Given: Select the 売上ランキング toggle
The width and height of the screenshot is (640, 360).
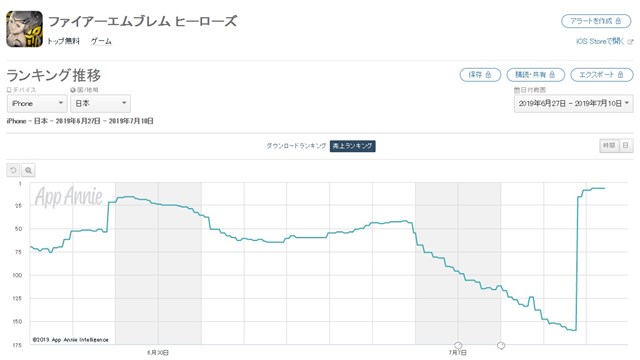Looking at the screenshot, I should click(x=353, y=146).
